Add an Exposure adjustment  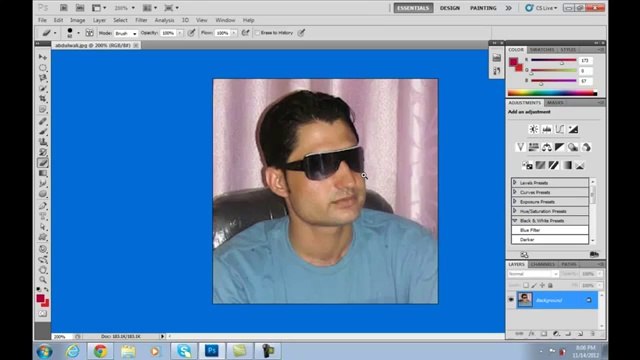(573, 129)
